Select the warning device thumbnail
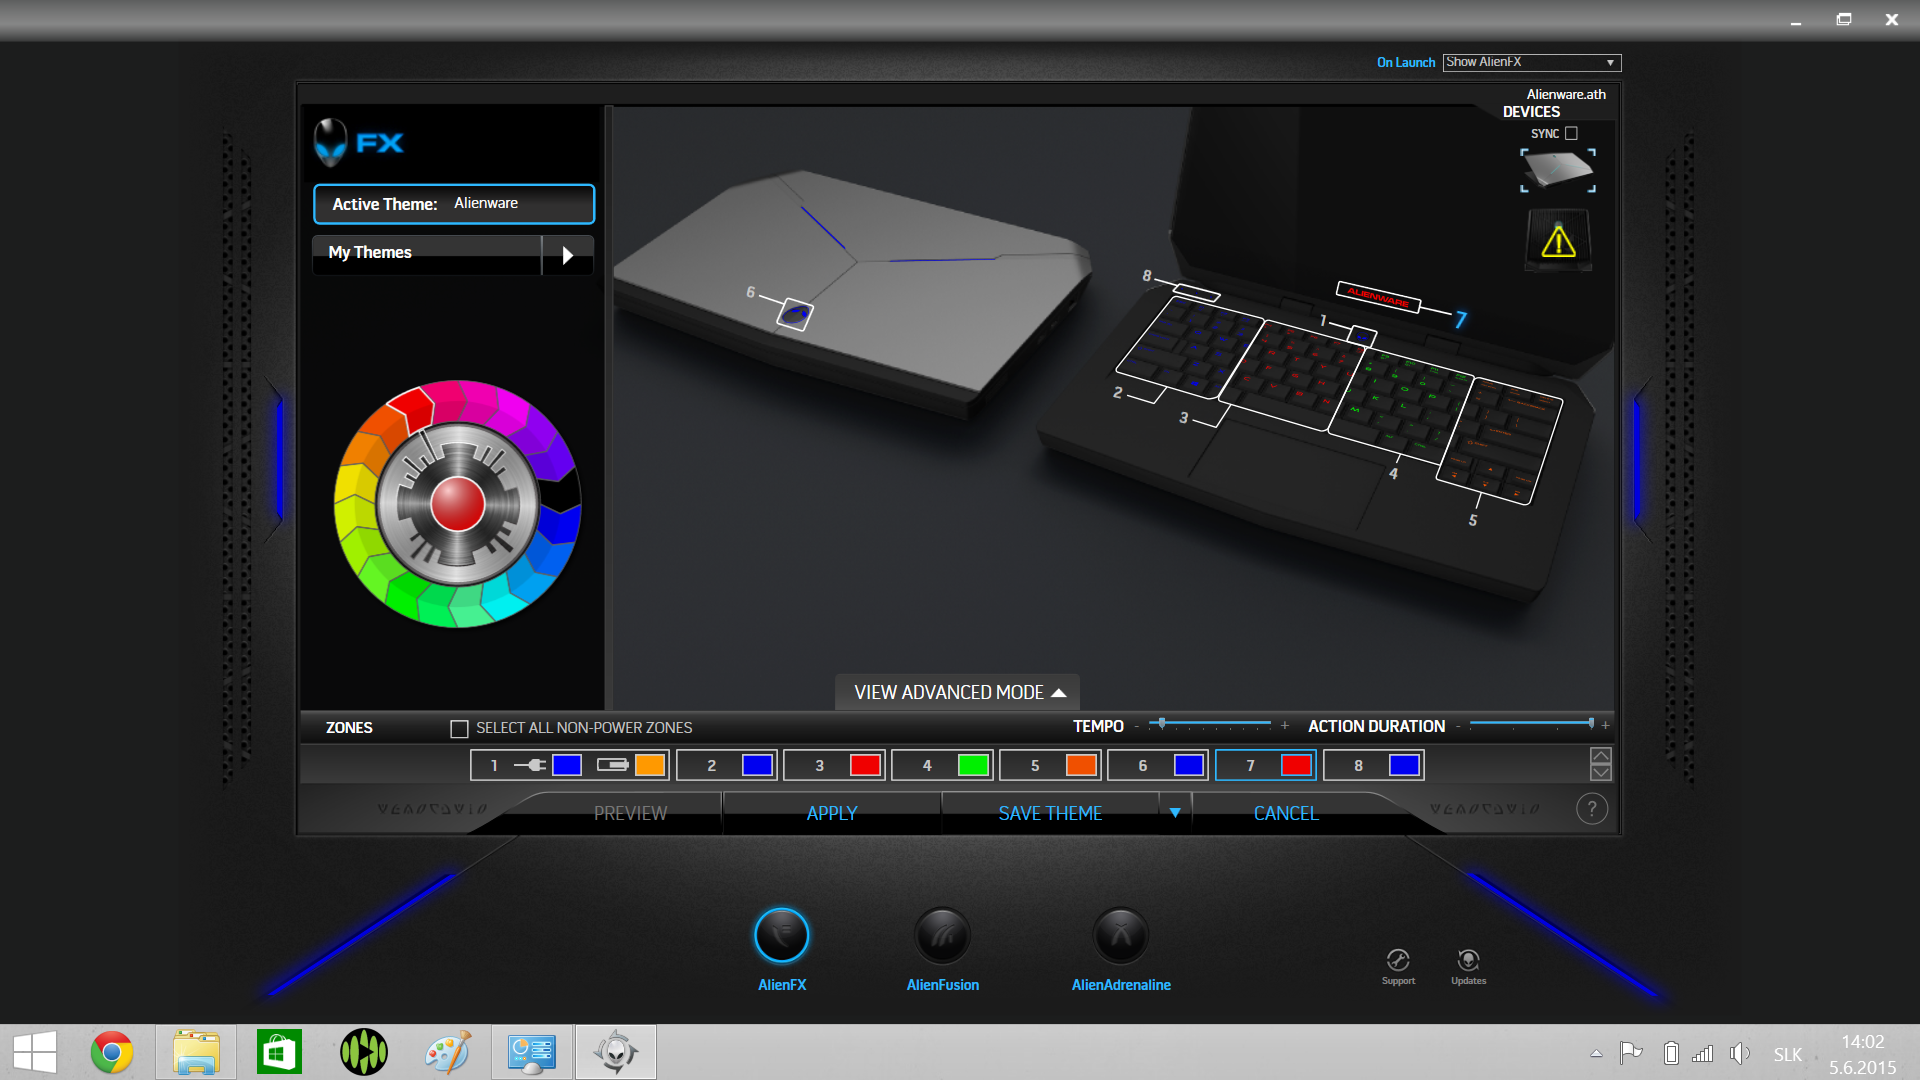The height and width of the screenshot is (1080, 1920). tap(1558, 240)
